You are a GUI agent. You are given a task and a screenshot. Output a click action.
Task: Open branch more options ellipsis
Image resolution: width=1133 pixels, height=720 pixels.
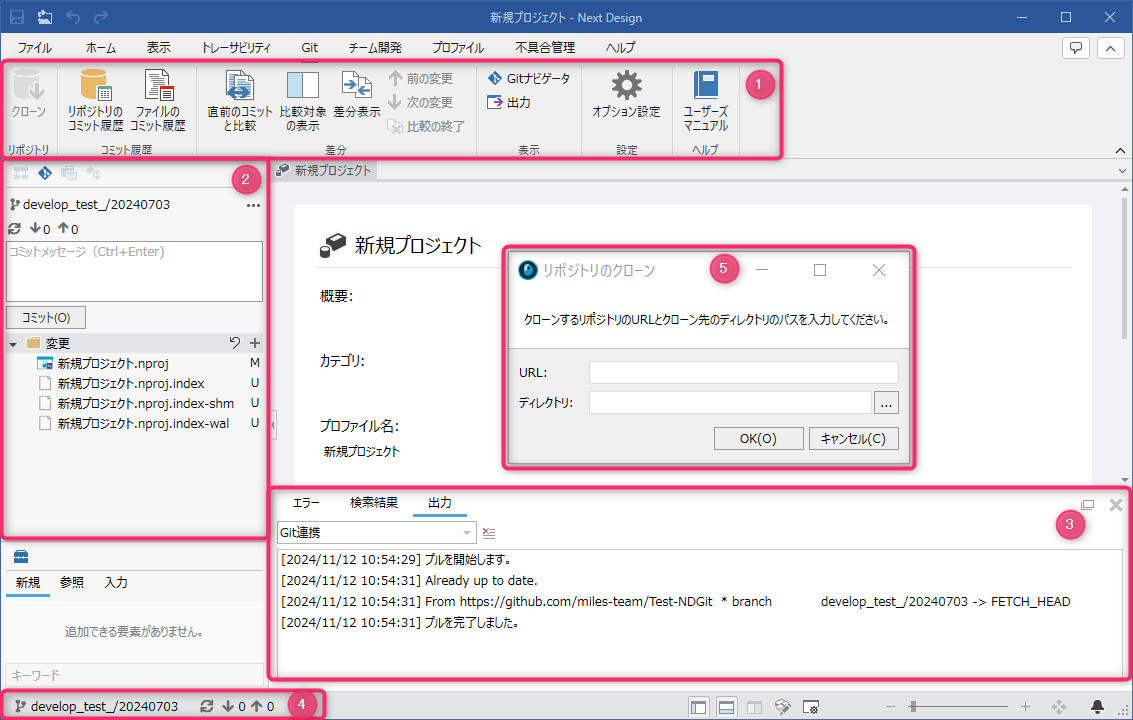point(253,205)
